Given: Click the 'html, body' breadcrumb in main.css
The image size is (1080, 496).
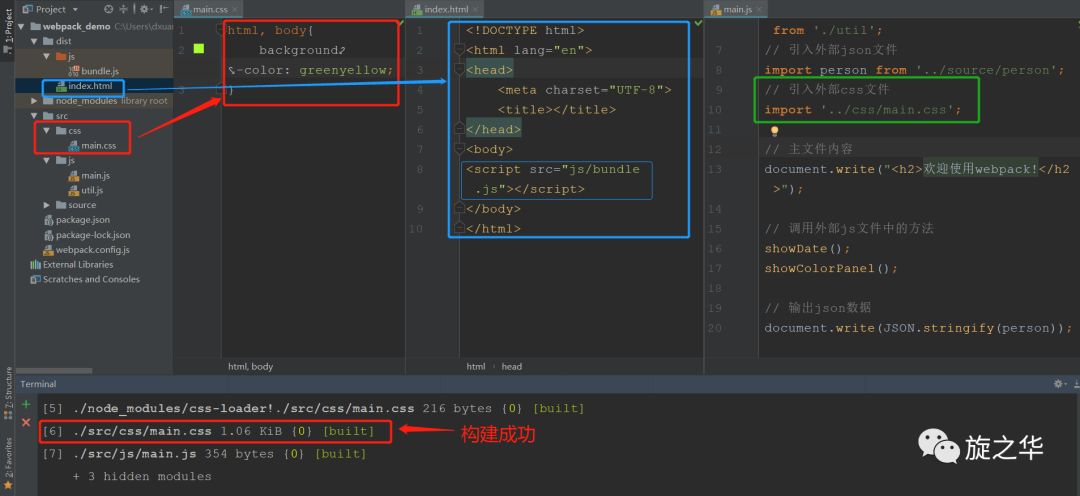Looking at the screenshot, I should [251, 366].
